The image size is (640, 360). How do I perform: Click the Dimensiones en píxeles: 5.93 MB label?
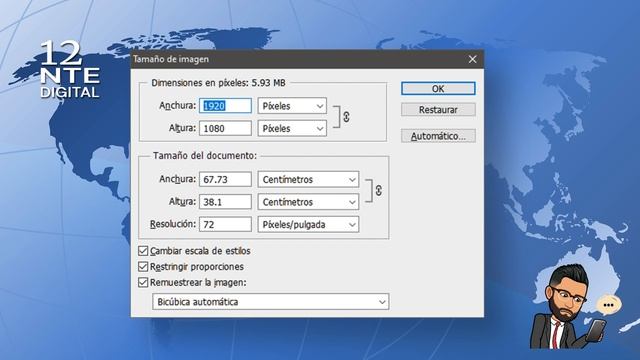click(218, 83)
